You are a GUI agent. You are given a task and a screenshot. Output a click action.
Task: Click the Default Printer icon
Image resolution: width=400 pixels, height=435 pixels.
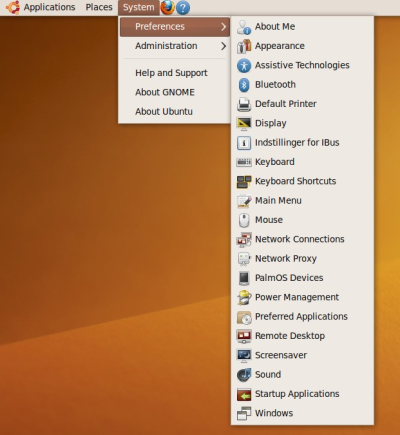[244, 104]
